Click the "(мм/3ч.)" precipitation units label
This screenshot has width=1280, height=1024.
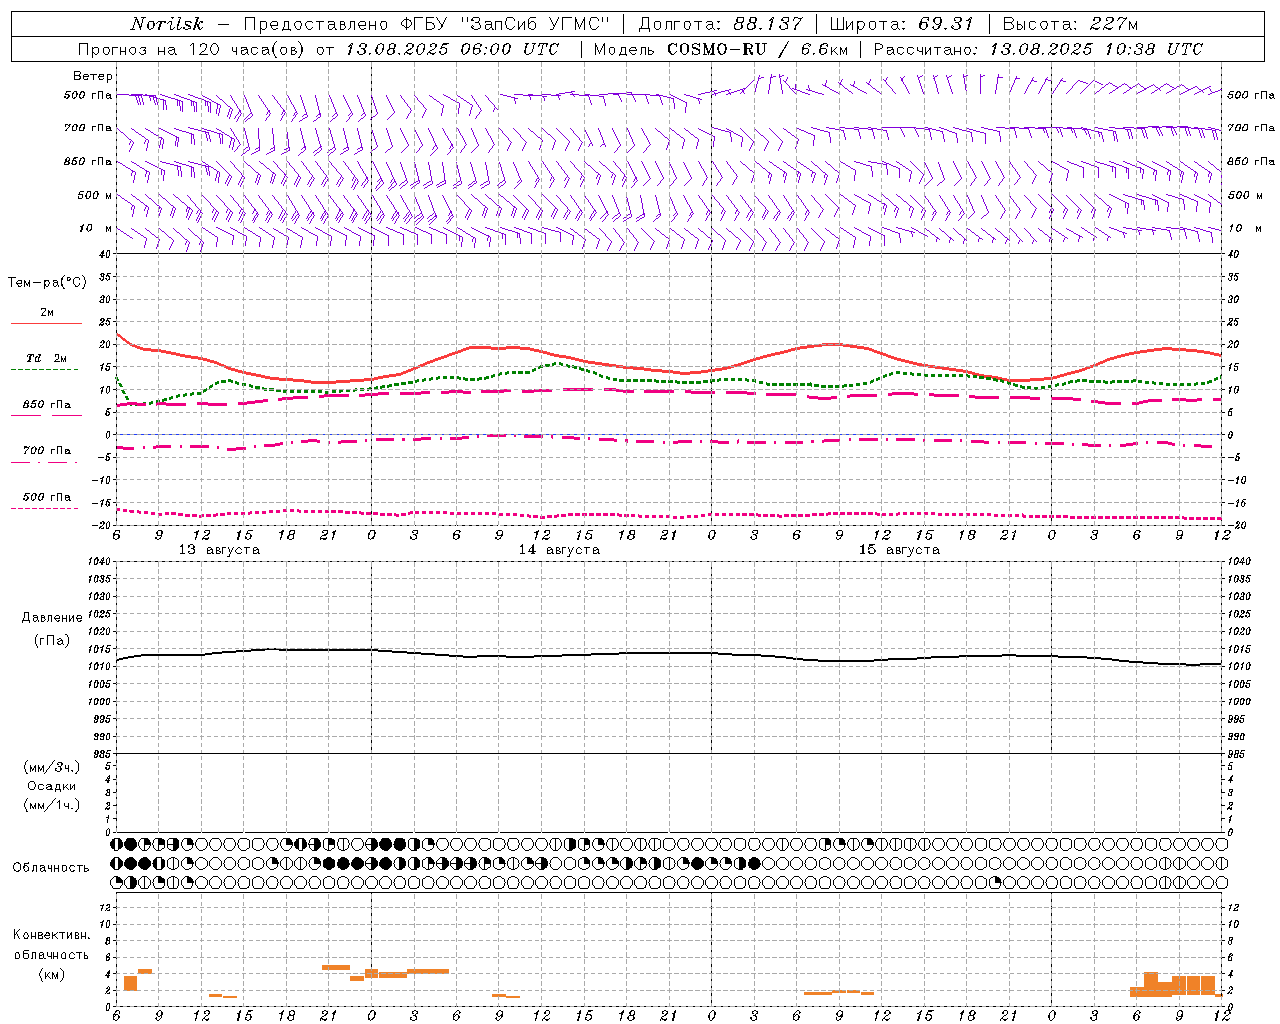point(52,767)
